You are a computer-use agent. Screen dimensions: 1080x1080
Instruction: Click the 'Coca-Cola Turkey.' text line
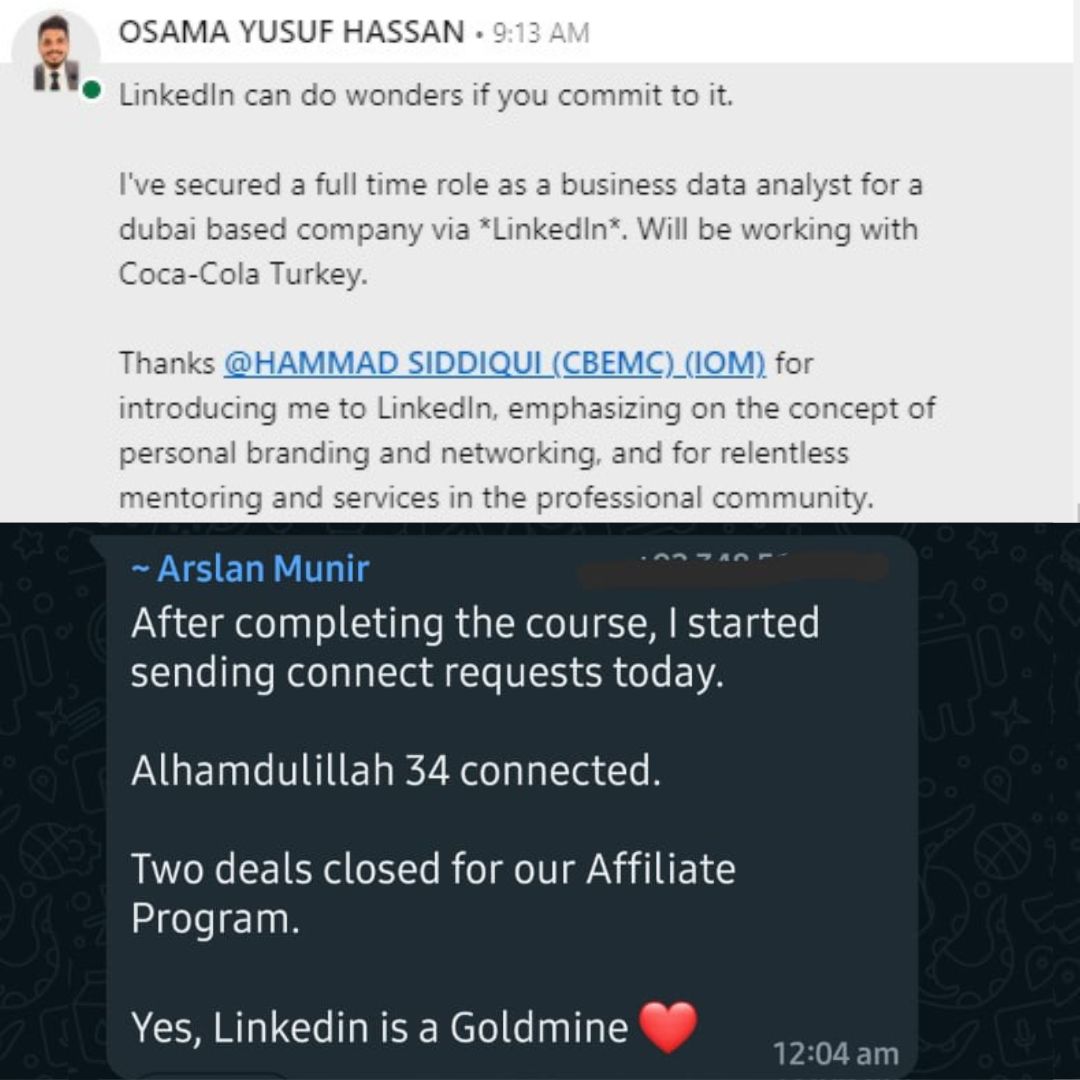(243, 274)
